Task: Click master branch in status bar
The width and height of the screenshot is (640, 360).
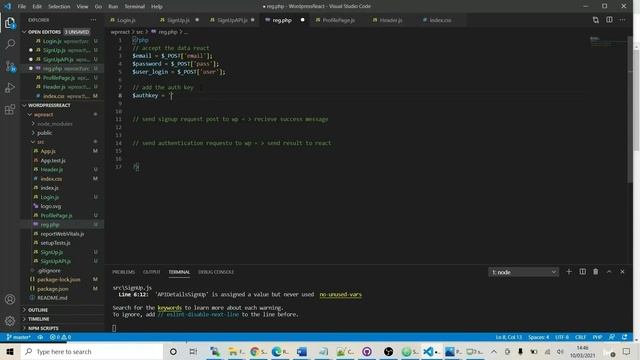Action: [x=19, y=337]
